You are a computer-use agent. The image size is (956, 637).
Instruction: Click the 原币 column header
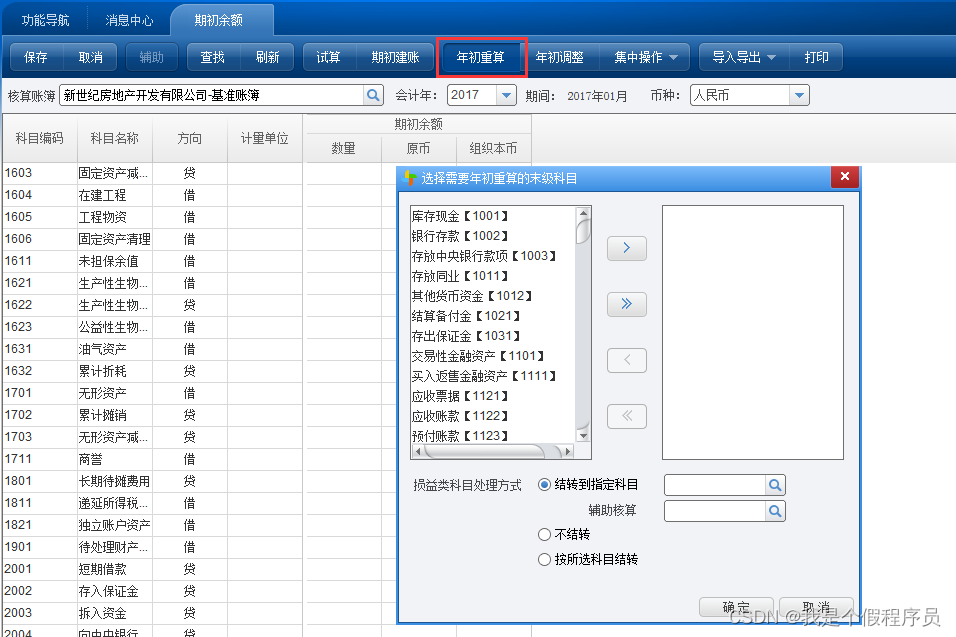(418, 149)
